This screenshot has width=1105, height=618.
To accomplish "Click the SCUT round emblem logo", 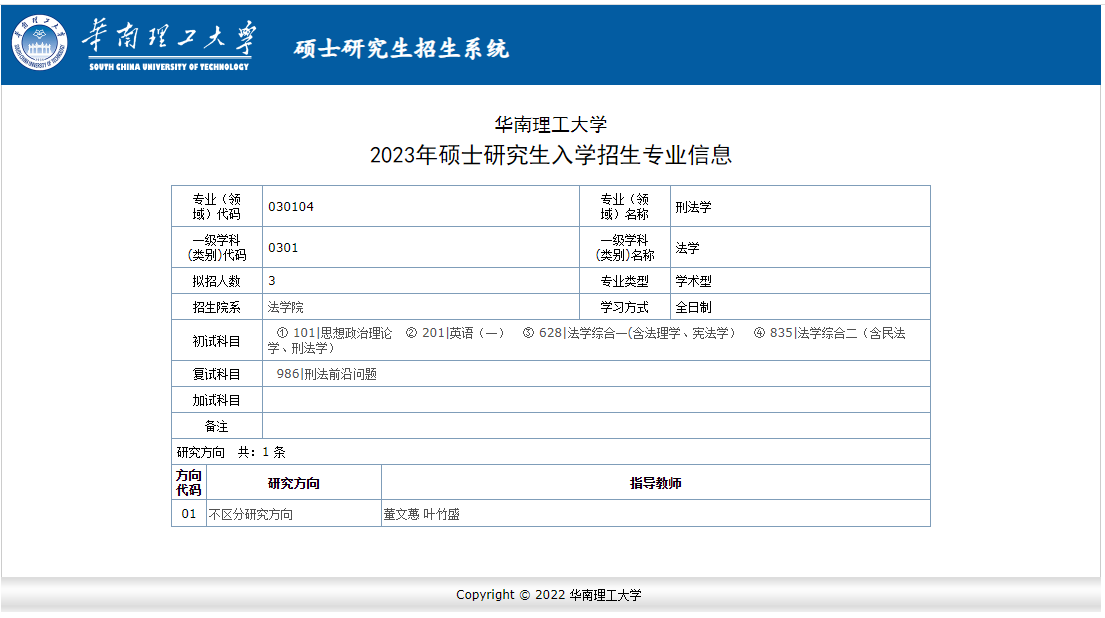I will tap(39, 43).
